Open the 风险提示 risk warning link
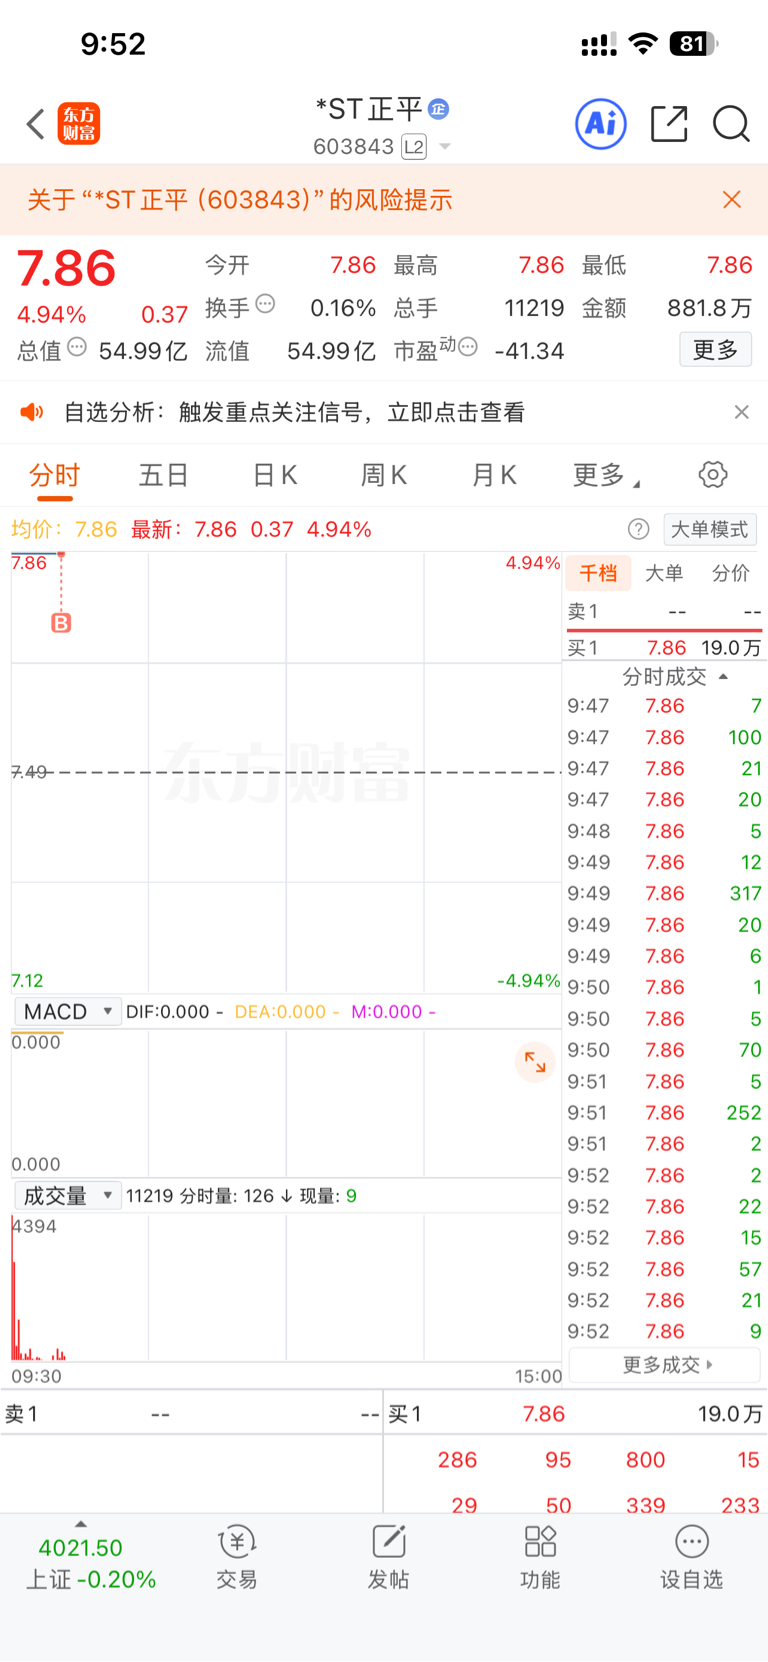This screenshot has height=1662, width=768. click(x=240, y=200)
